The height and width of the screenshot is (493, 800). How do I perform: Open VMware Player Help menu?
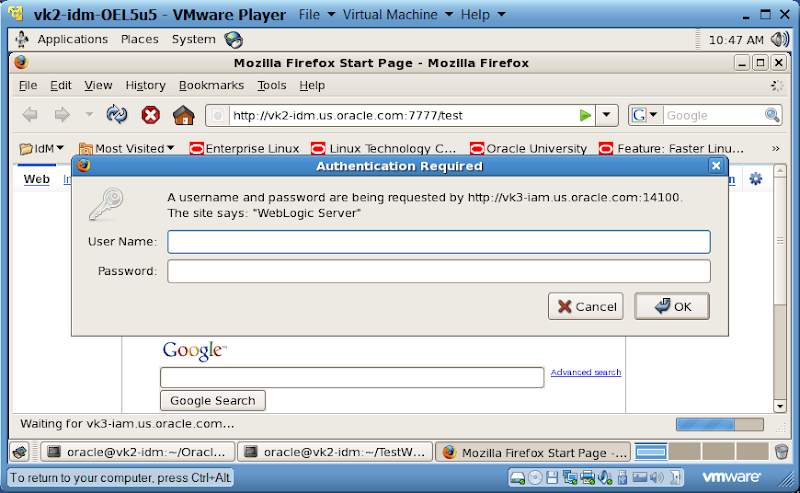click(483, 14)
